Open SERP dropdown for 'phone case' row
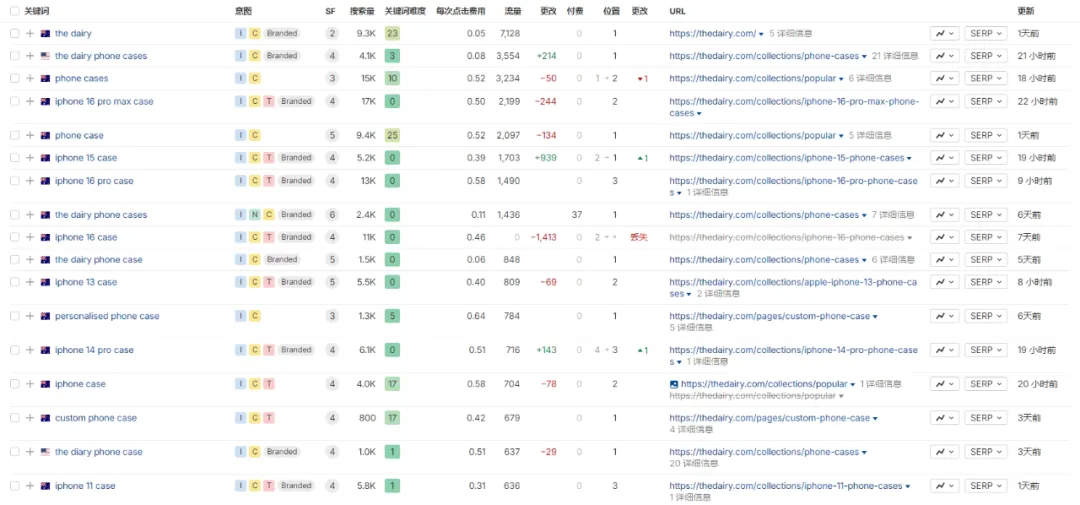1080x505 pixels. pyautogui.click(x=986, y=135)
